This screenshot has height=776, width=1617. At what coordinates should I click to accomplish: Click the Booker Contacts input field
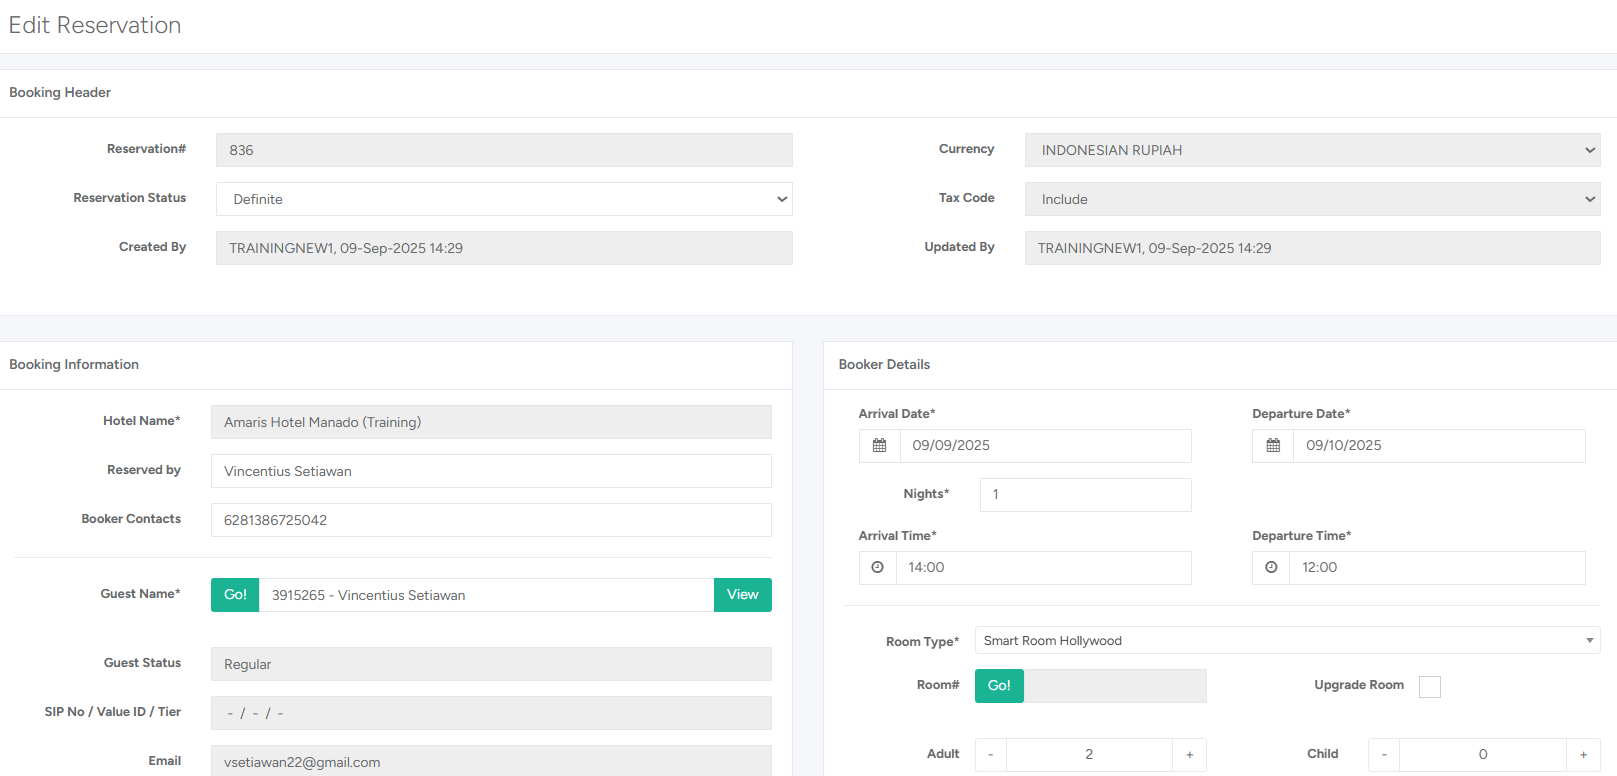491,520
